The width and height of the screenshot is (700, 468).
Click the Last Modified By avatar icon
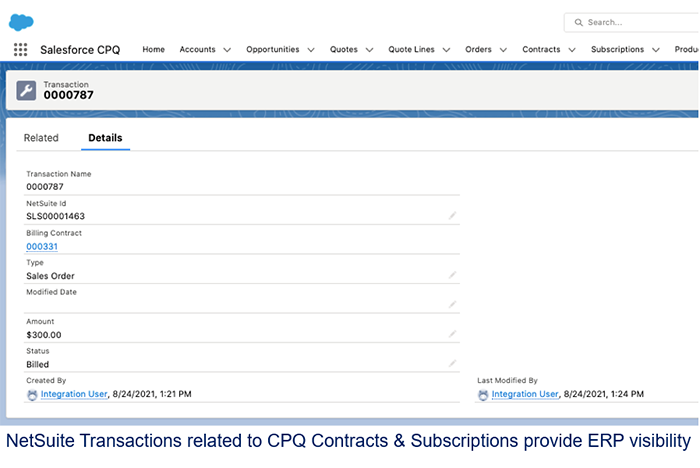(484, 395)
